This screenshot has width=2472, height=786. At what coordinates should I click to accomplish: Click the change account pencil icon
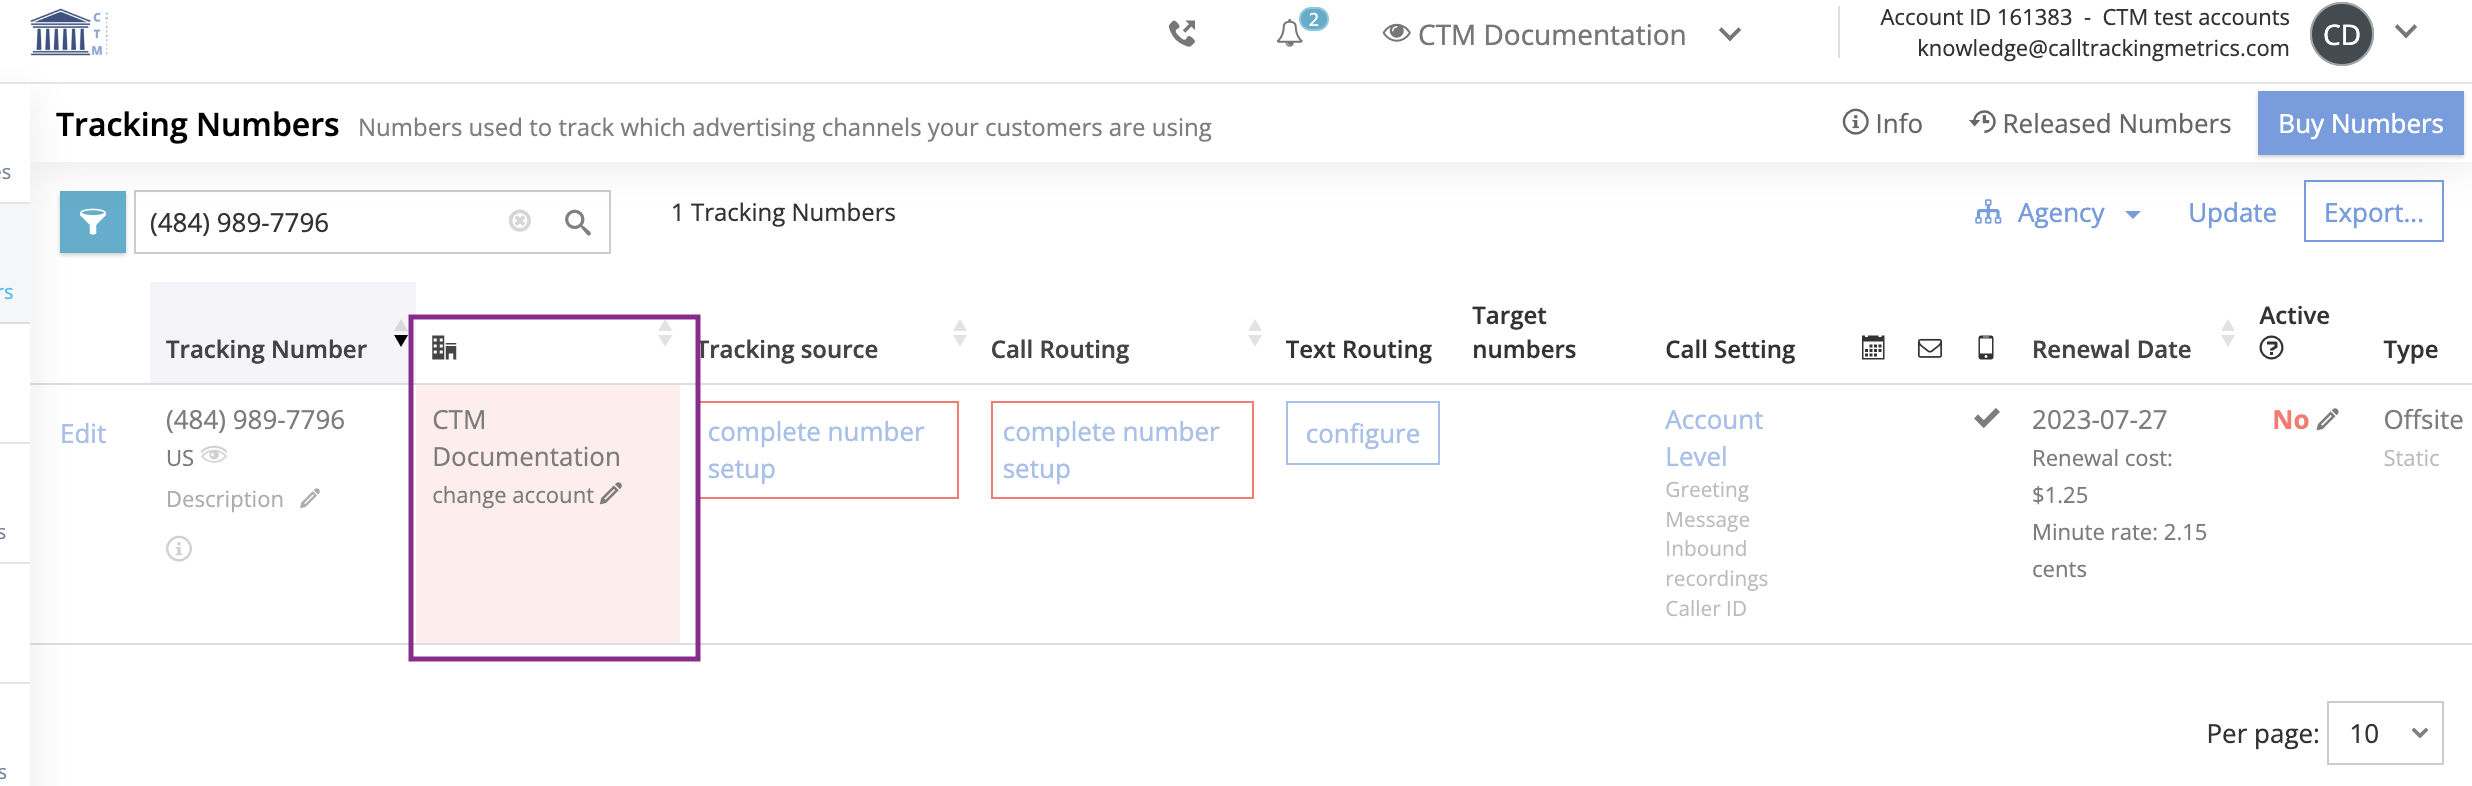tap(611, 494)
